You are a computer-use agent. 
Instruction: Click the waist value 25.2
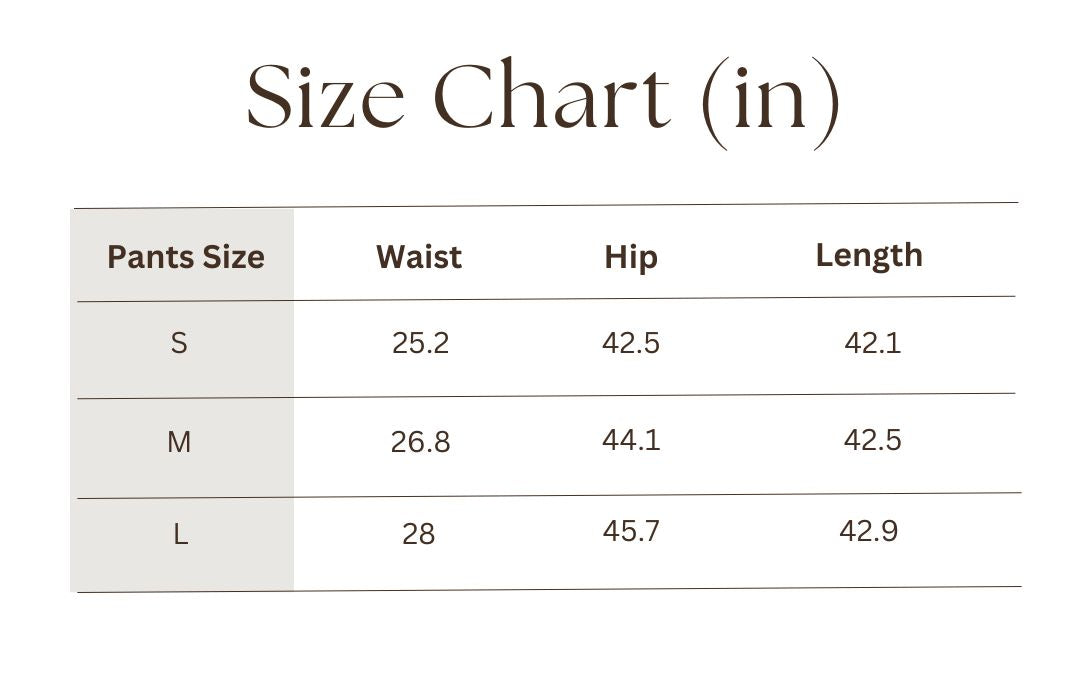click(x=420, y=342)
